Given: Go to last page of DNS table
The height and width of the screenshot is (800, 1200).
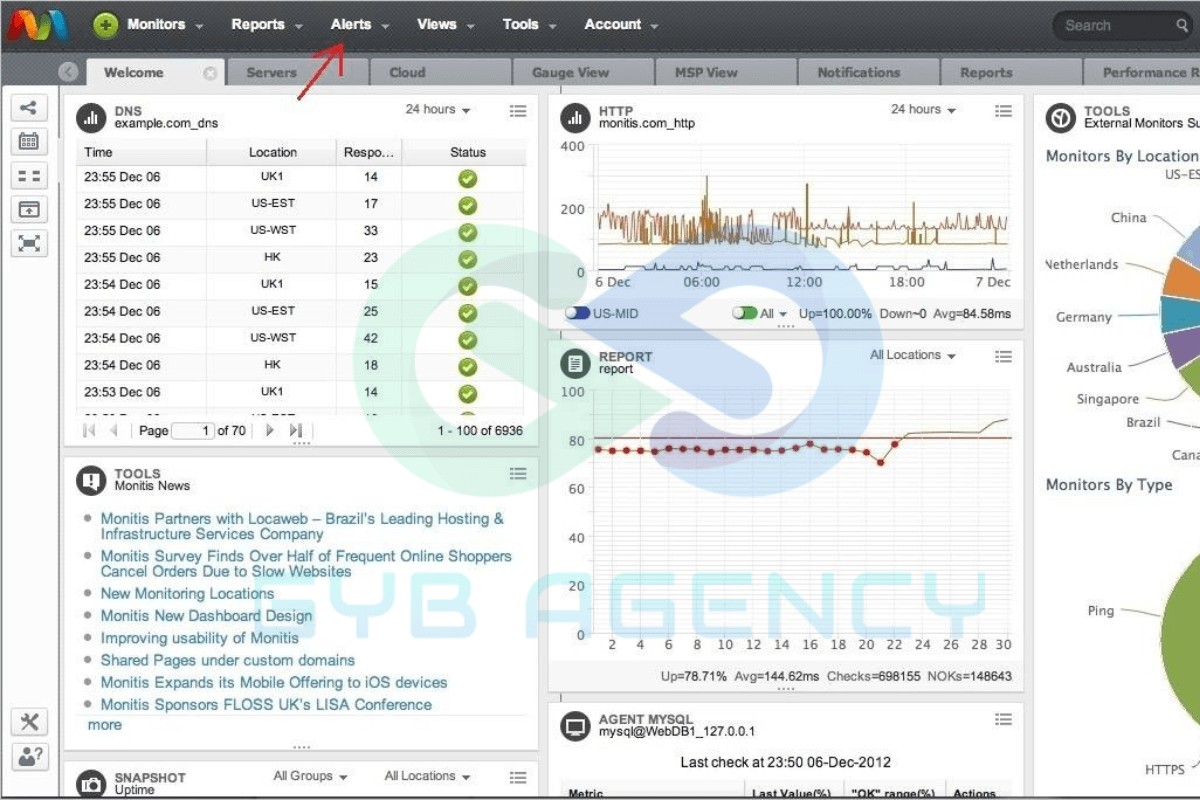Looking at the screenshot, I should [295, 430].
